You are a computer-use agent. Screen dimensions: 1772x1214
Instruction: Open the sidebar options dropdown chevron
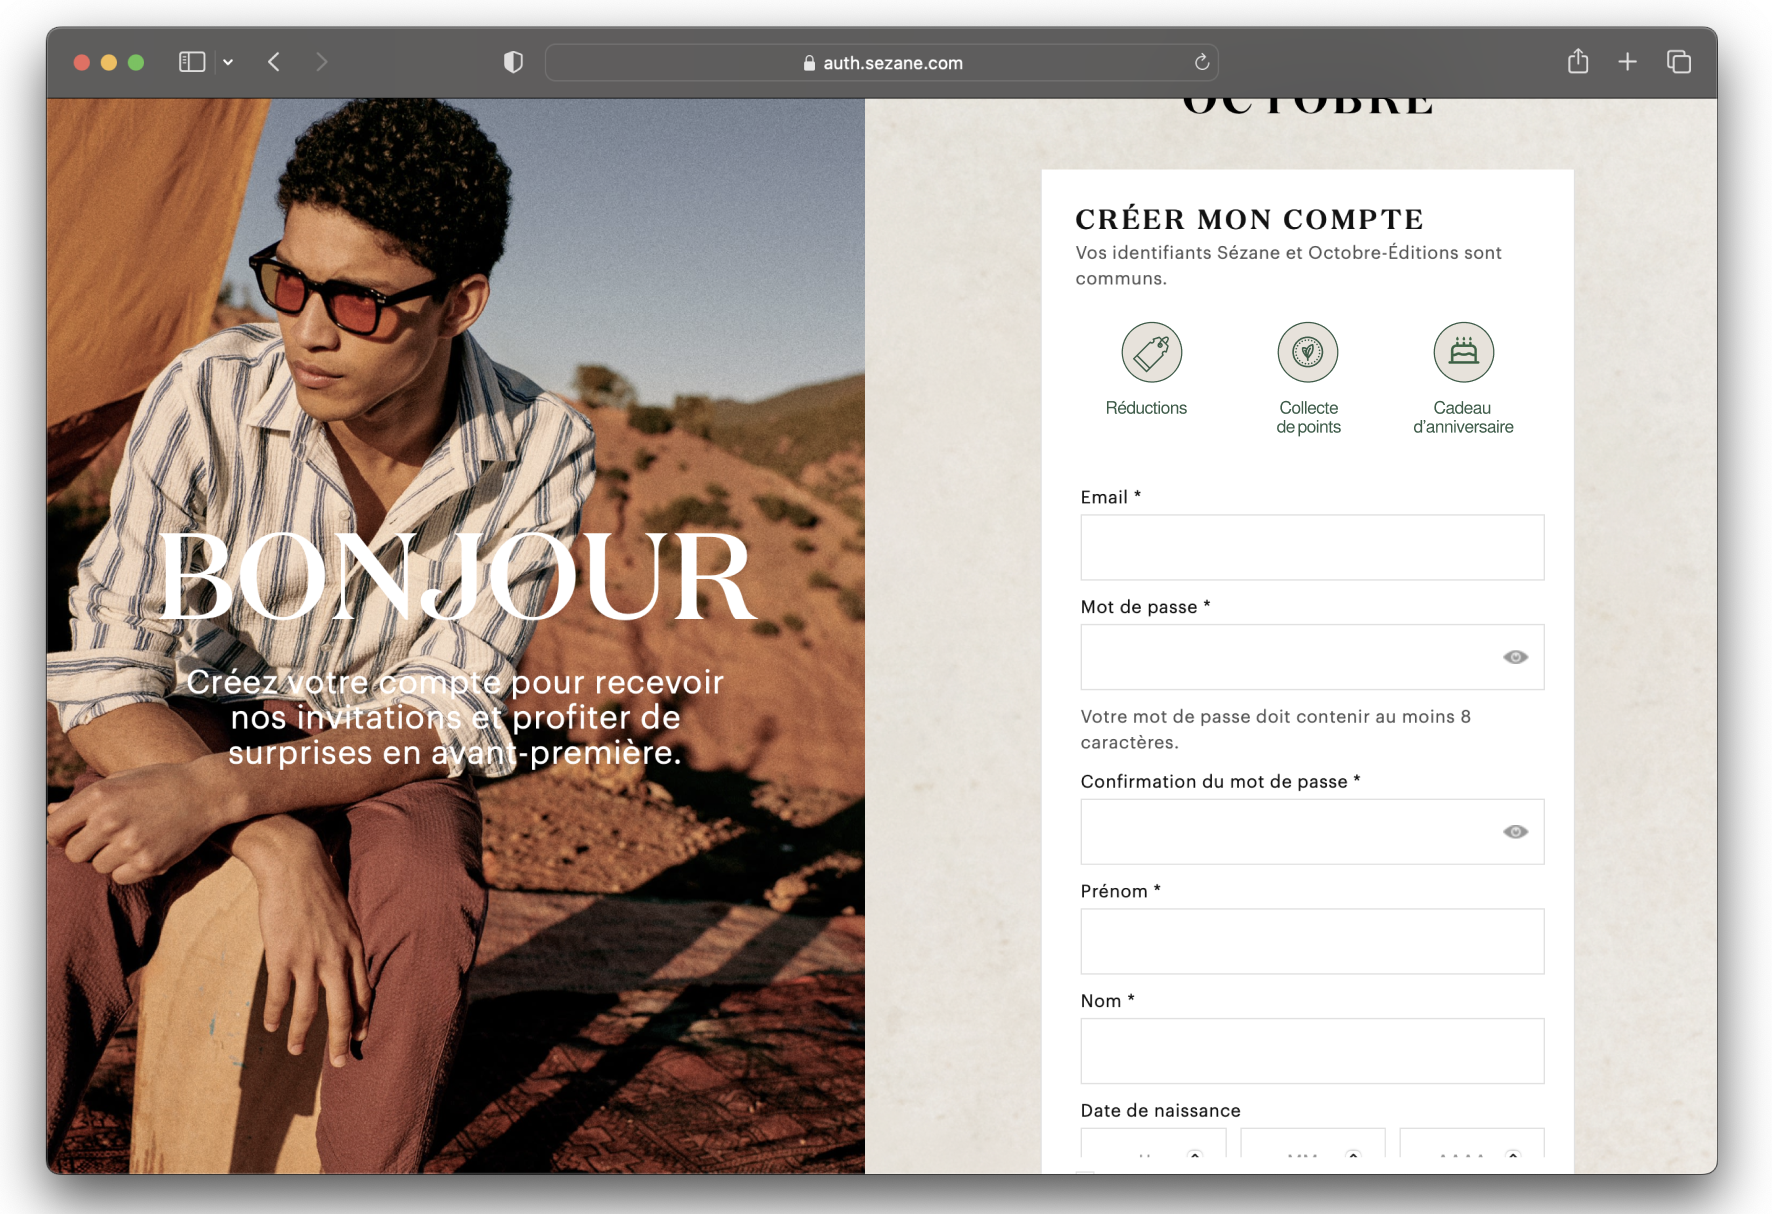pyautogui.click(x=228, y=62)
